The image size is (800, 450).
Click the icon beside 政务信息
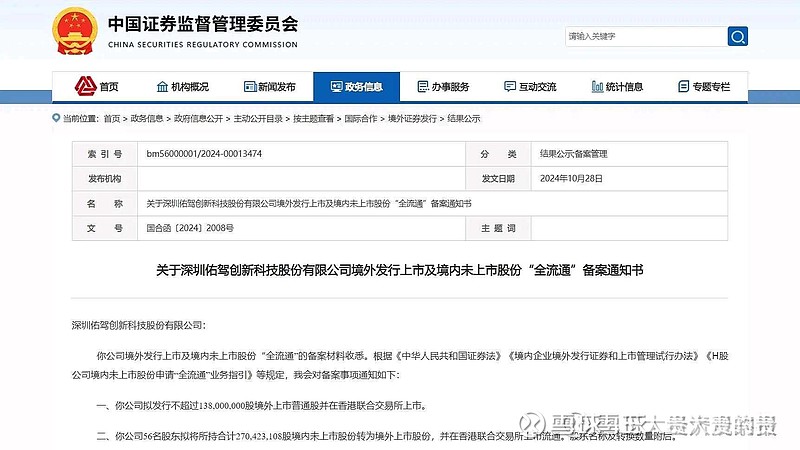coord(336,87)
